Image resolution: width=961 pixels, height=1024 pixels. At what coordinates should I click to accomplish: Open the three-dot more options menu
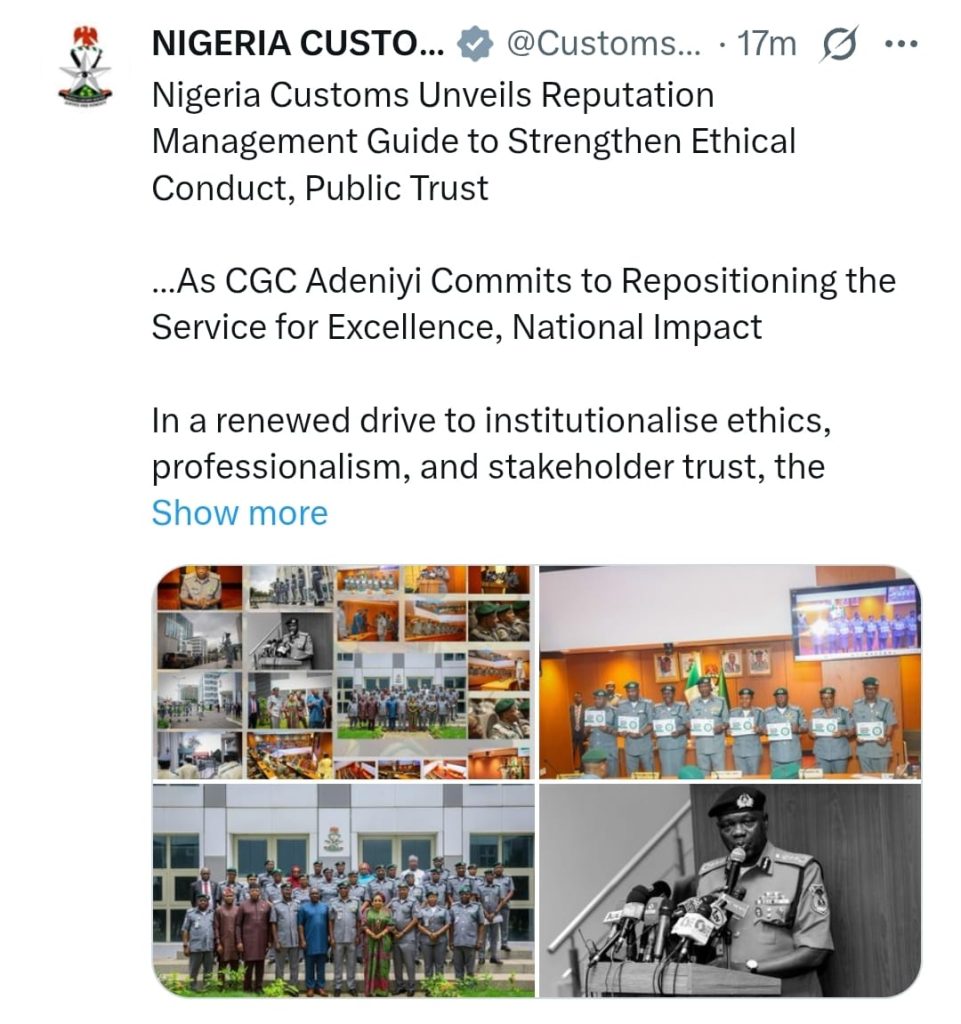click(901, 44)
